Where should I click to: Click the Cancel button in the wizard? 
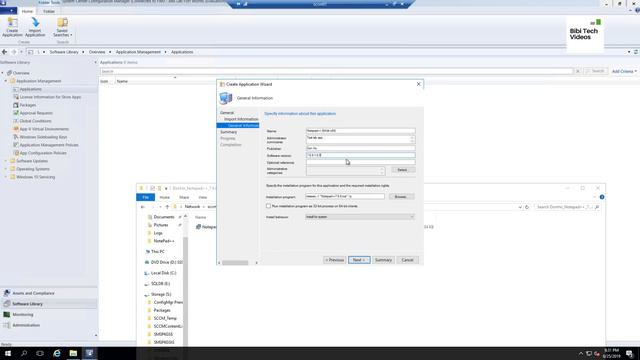coord(407,260)
